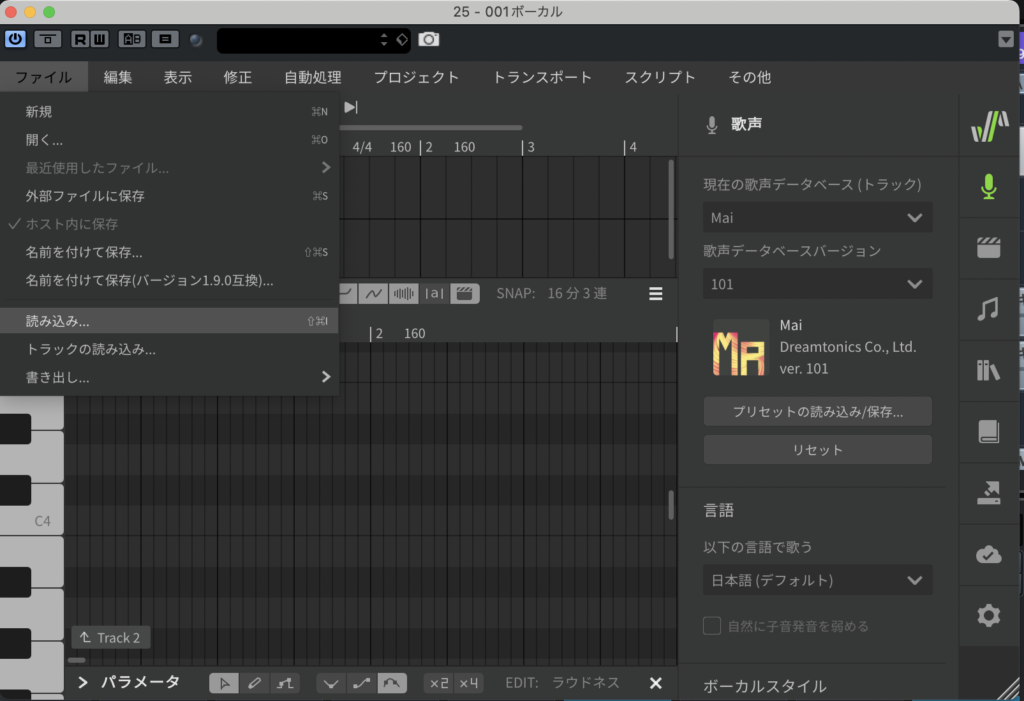Open the voice database version 101 dropdown

coord(817,284)
